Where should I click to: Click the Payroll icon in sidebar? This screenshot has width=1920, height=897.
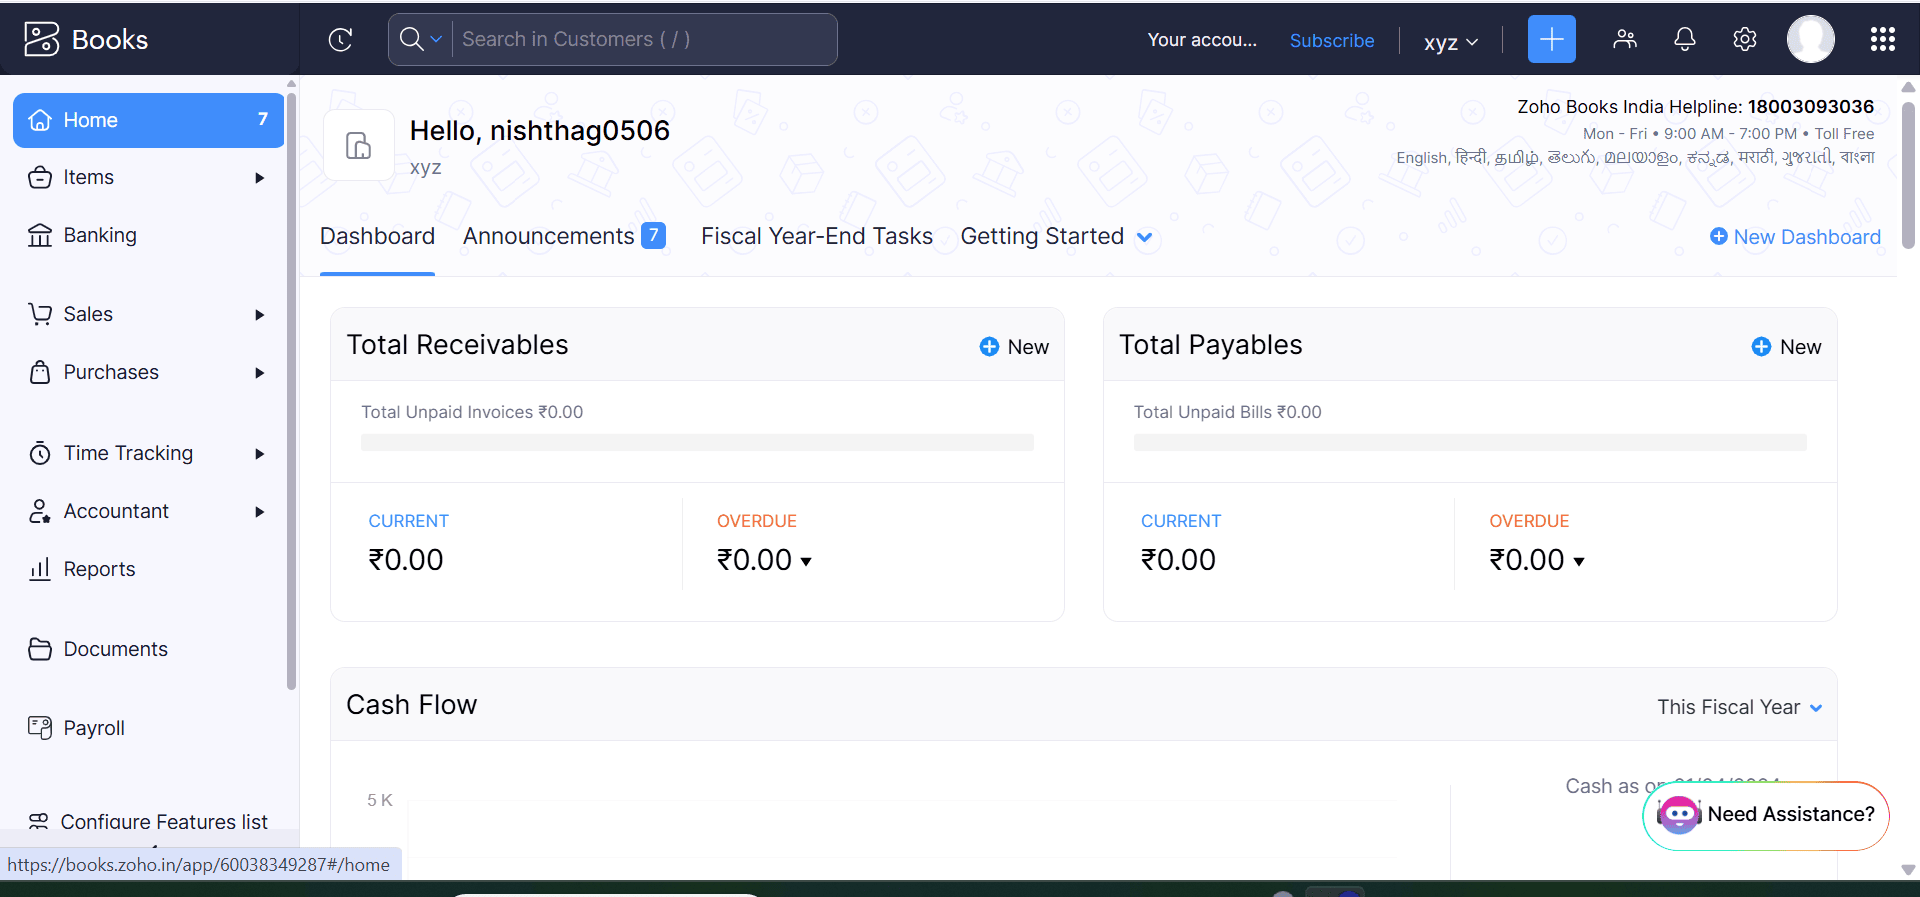pos(40,728)
